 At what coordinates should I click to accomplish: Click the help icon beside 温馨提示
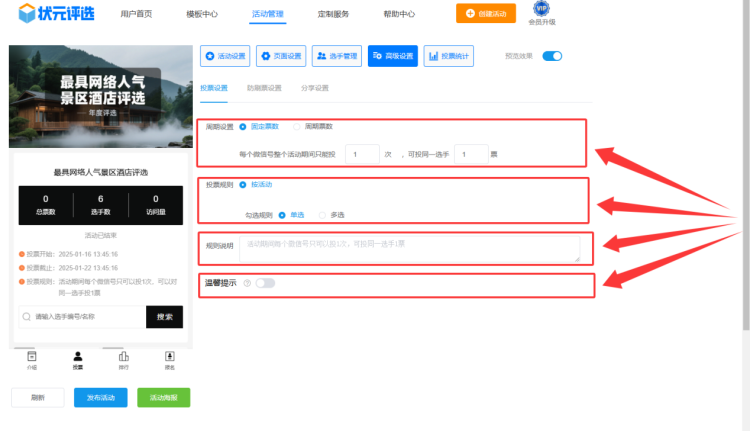coord(246,283)
